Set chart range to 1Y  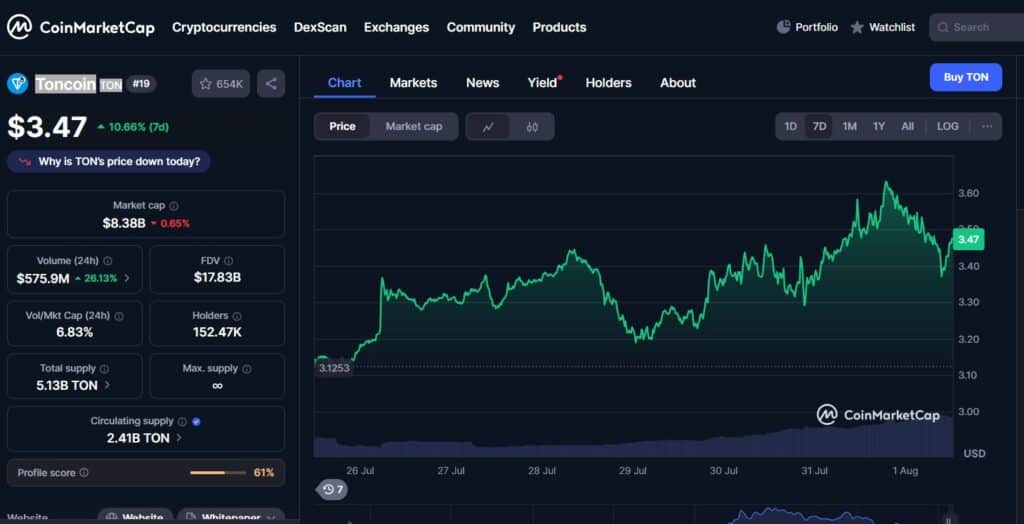pos(879,126)
